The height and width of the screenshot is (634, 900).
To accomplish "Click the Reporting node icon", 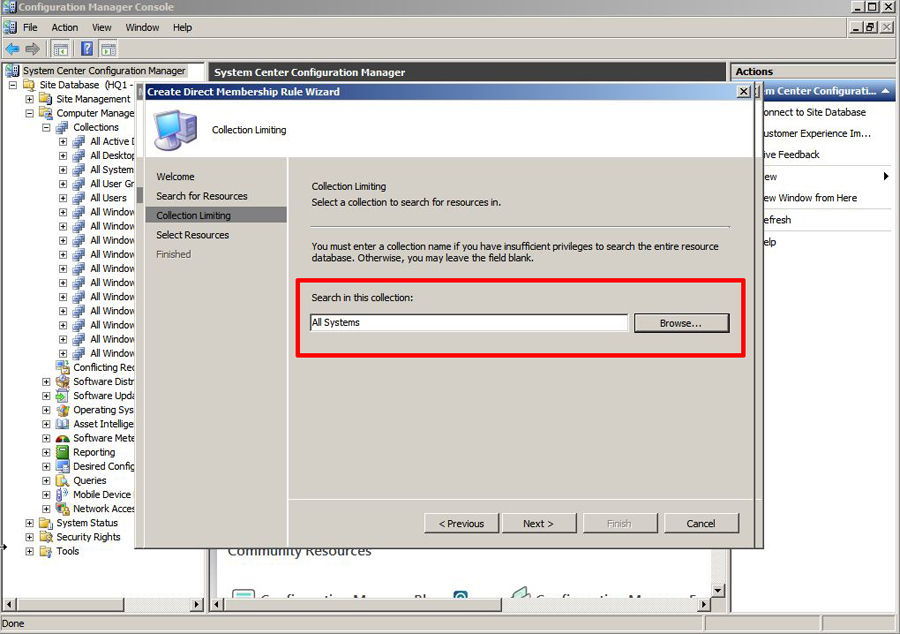I will 62,452.
